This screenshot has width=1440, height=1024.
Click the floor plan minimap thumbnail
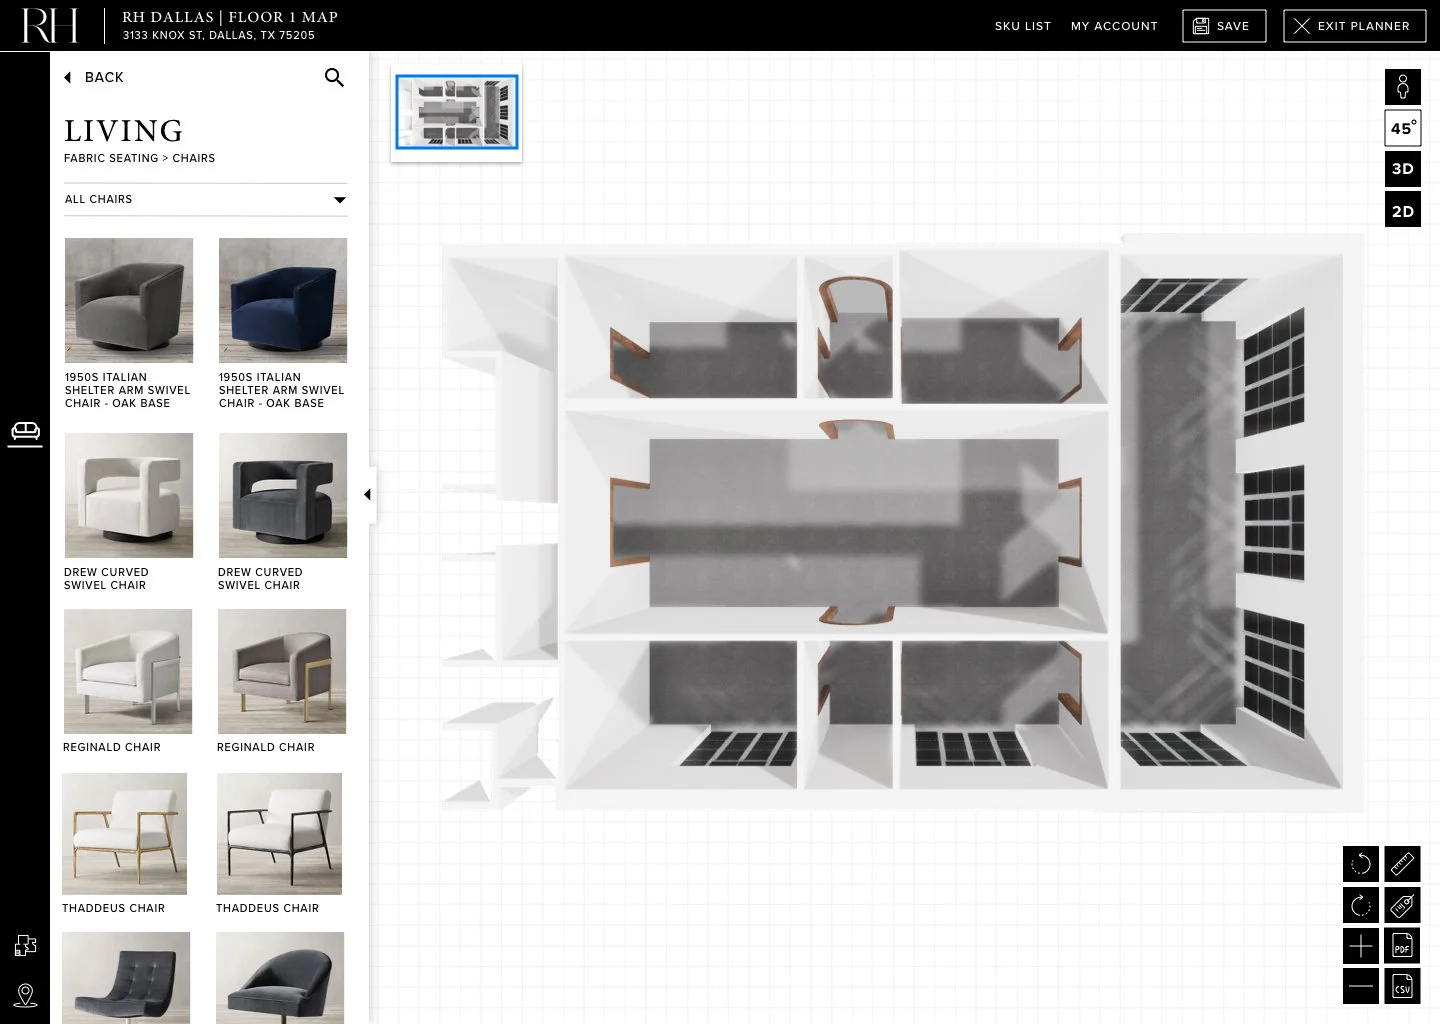(457, 112)
